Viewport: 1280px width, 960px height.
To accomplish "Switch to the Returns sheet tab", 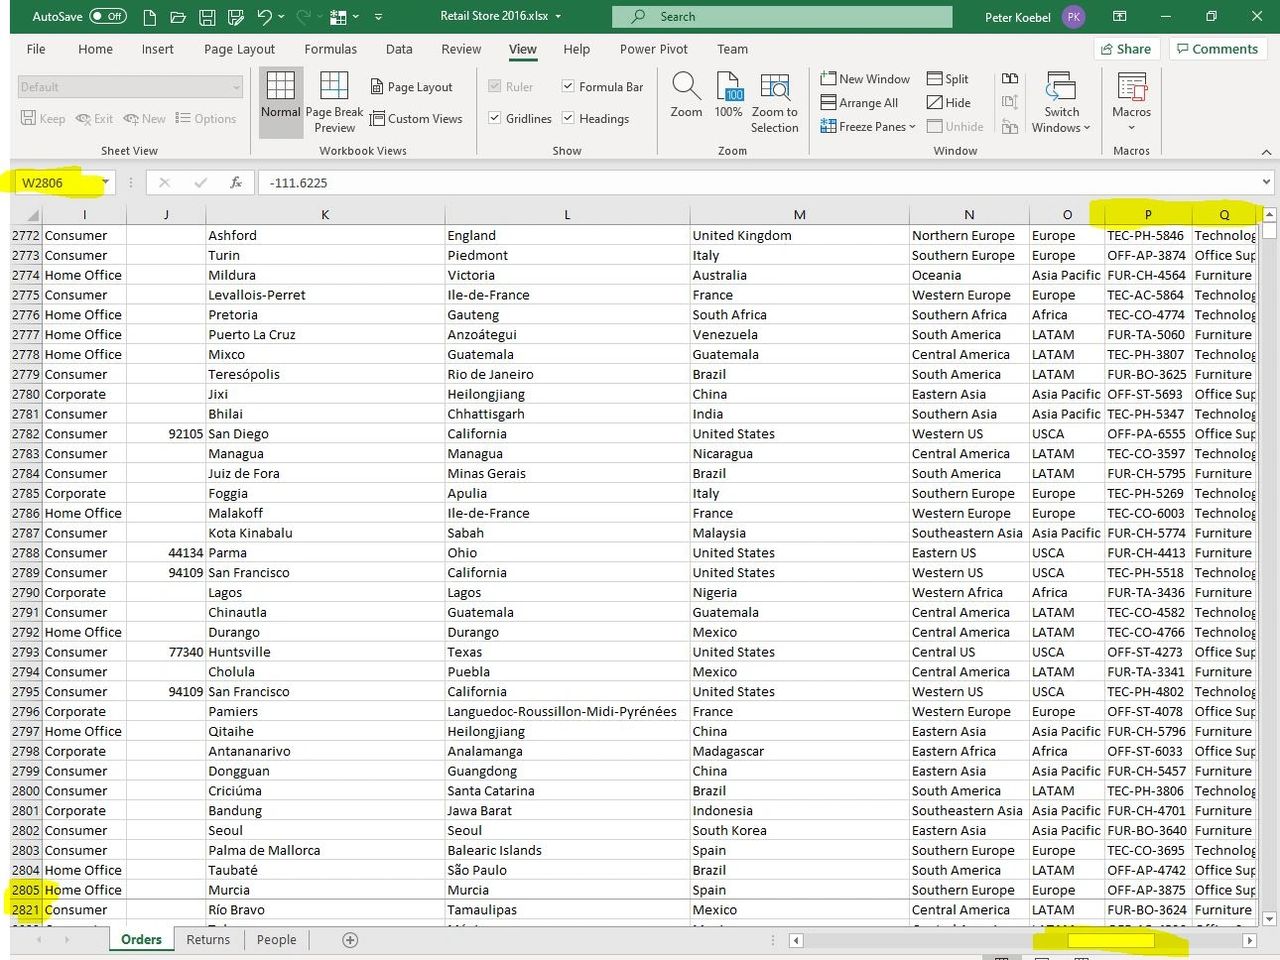I will (x=208, y=940).
